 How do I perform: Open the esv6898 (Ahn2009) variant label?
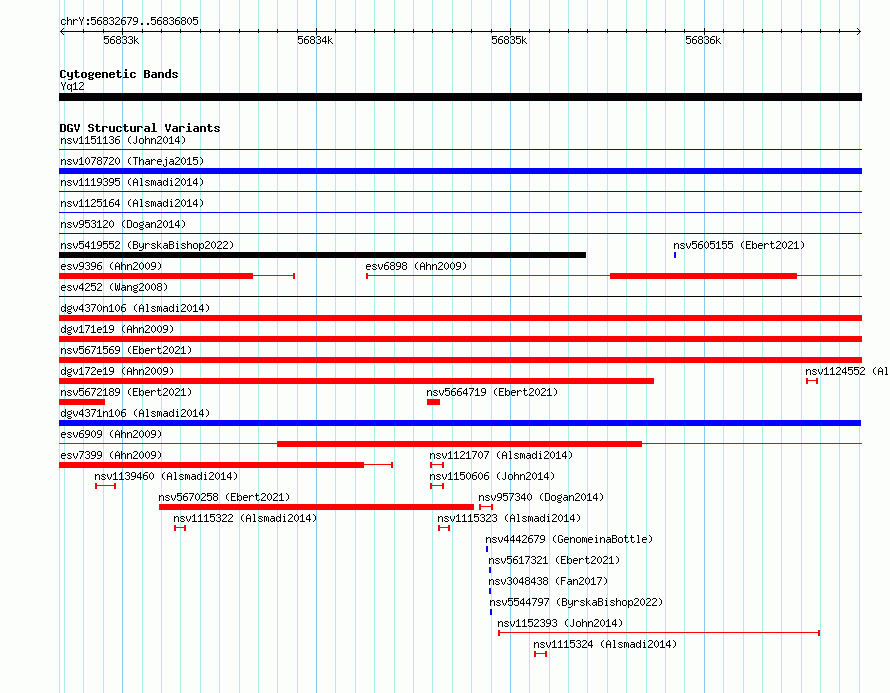point(416,266)
